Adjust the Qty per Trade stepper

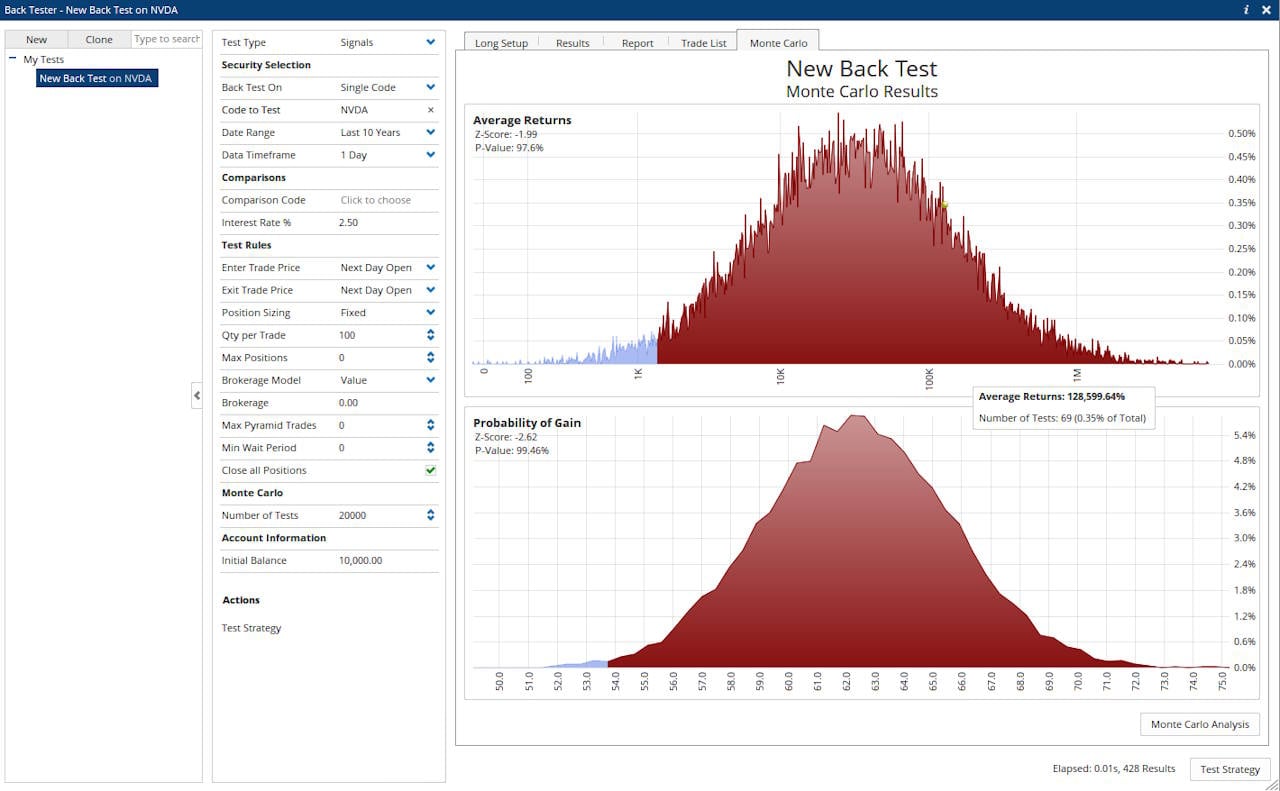(x=431, y=335)
